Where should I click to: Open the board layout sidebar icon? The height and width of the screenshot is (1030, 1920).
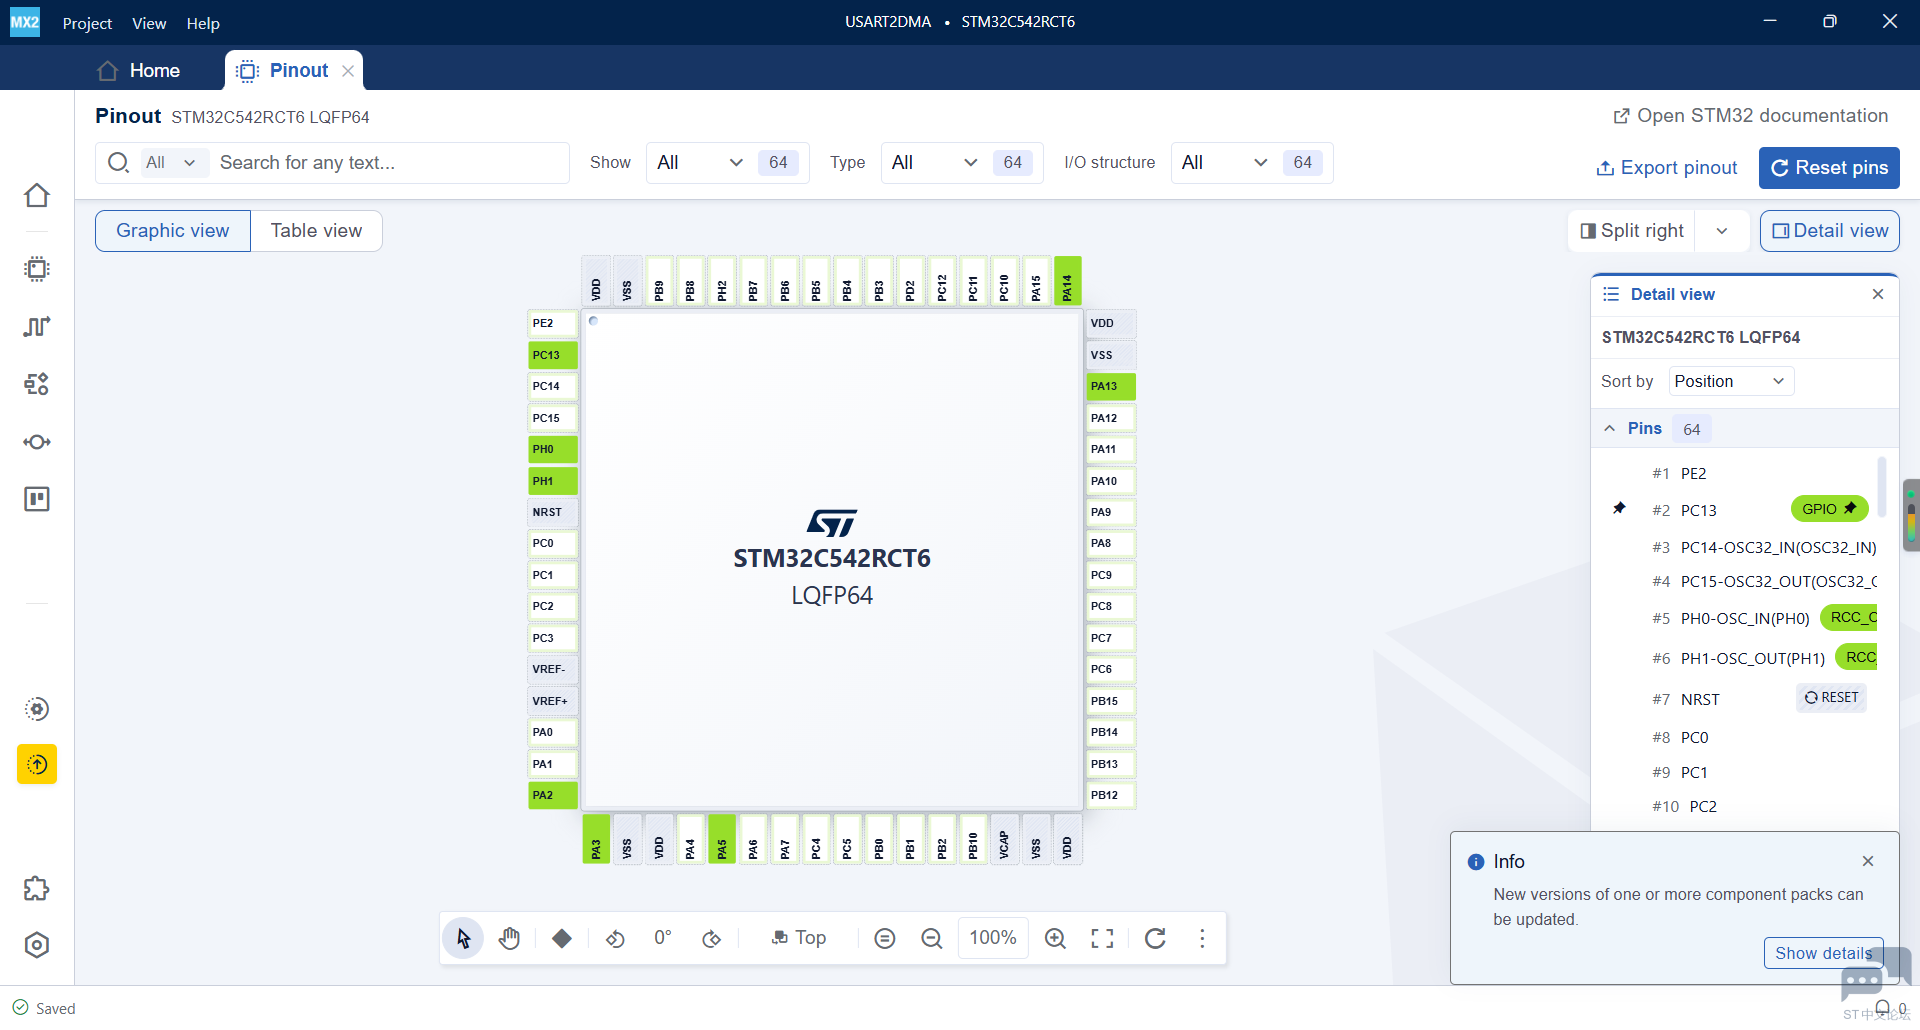click(37, 499)
